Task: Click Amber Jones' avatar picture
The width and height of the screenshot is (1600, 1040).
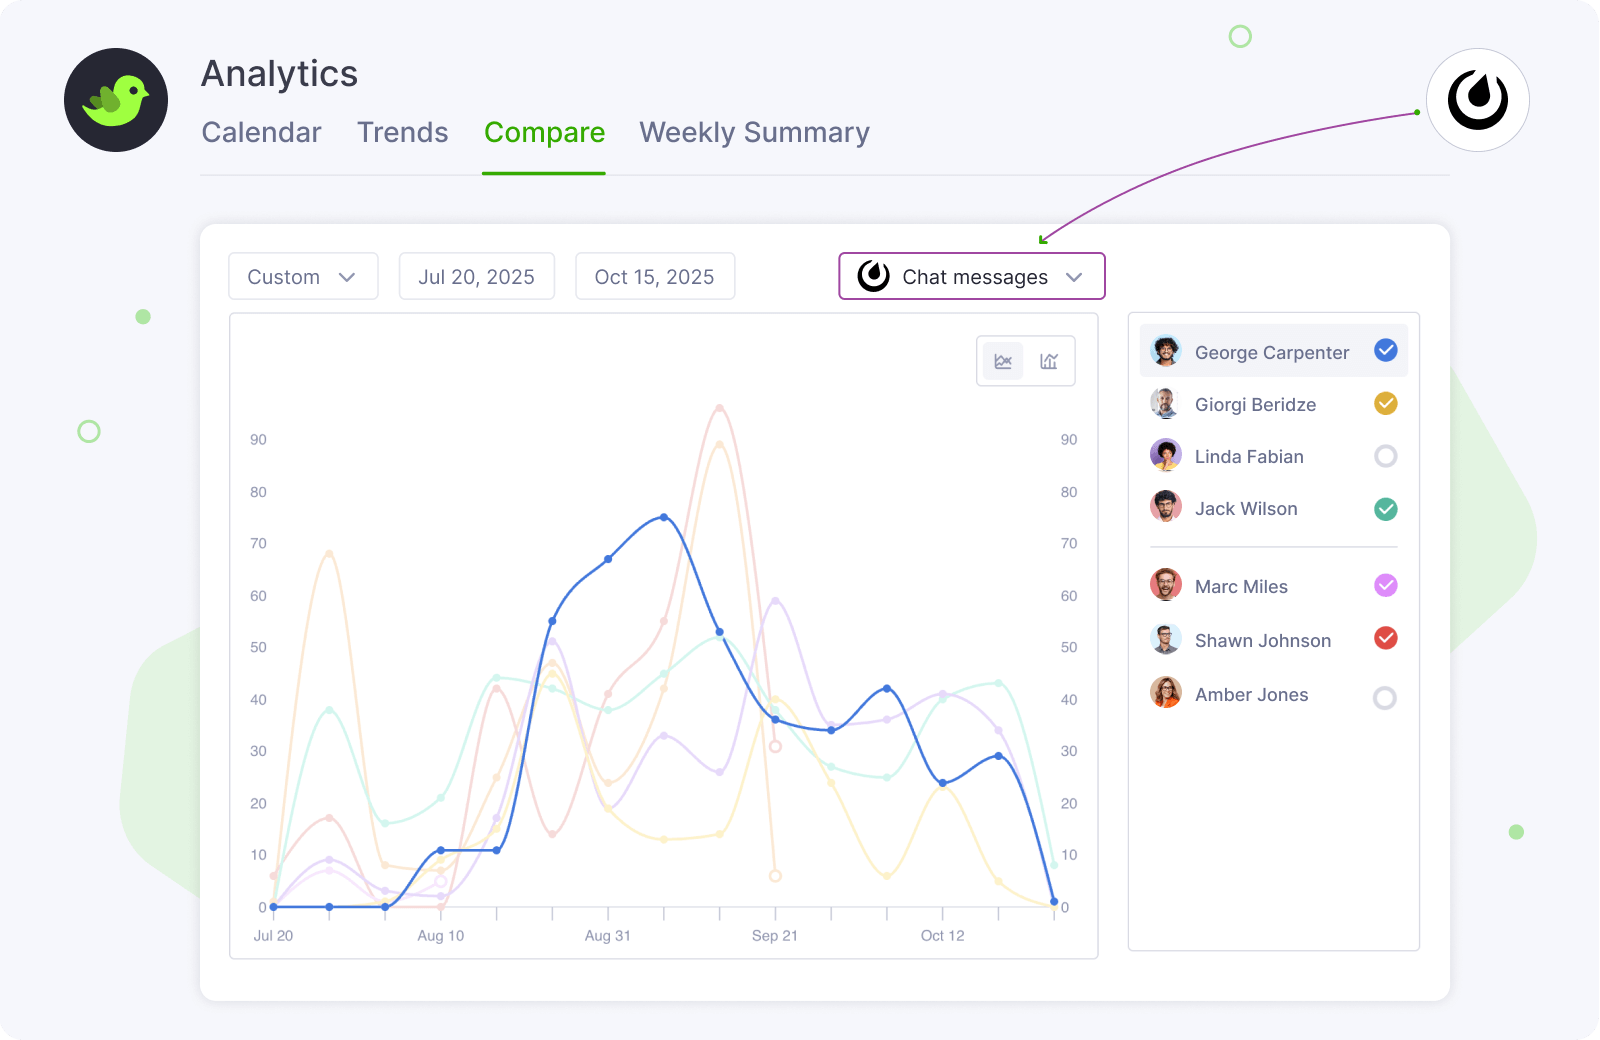Action: coord(1165,693)
